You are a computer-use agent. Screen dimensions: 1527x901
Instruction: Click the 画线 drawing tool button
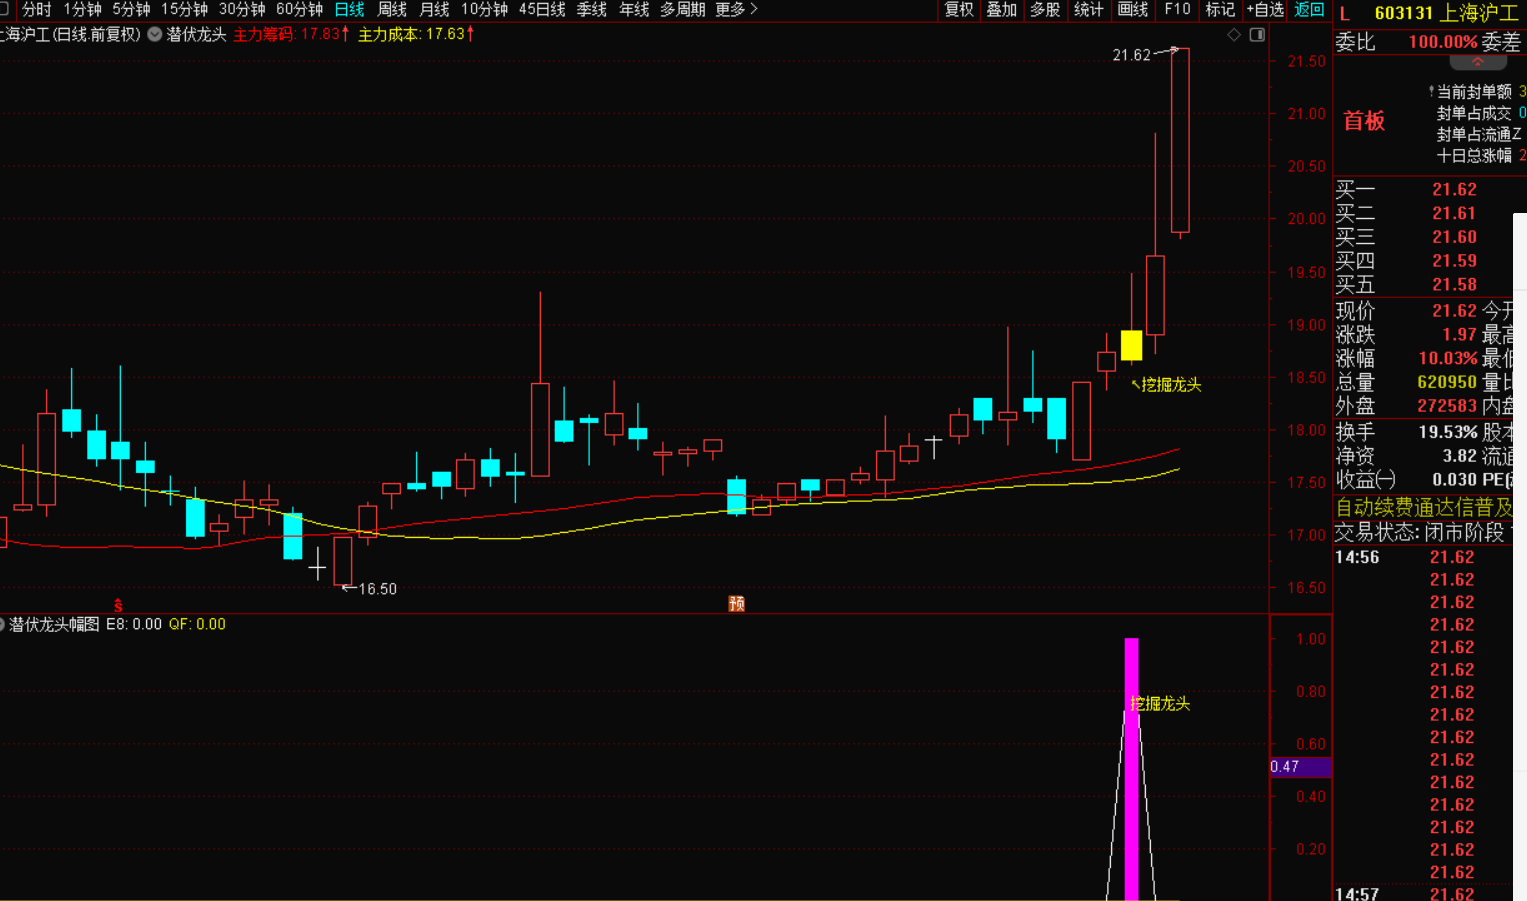1132,10
